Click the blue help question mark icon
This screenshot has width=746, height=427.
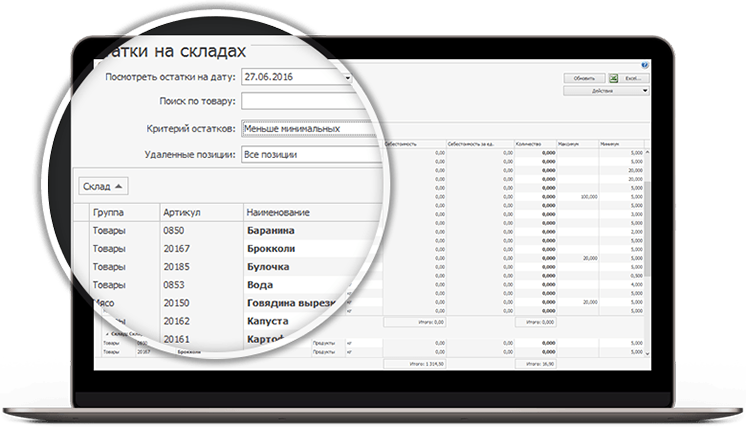[646, 65]
